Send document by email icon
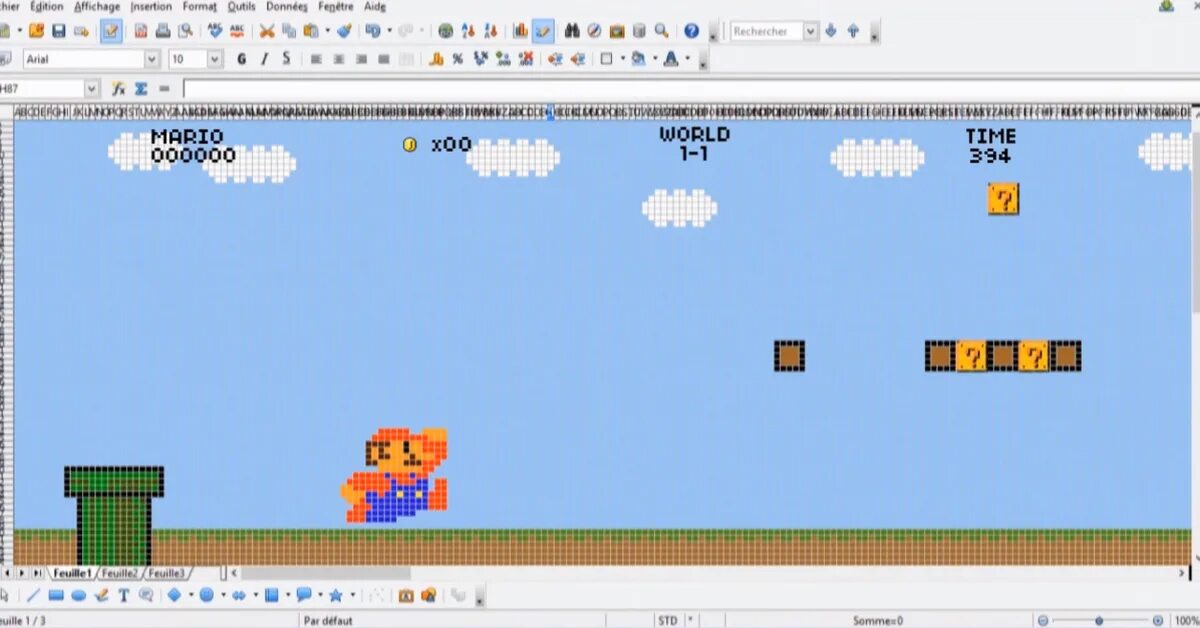Viewport: 1200px width, 628px height. (x=81, y=31)
